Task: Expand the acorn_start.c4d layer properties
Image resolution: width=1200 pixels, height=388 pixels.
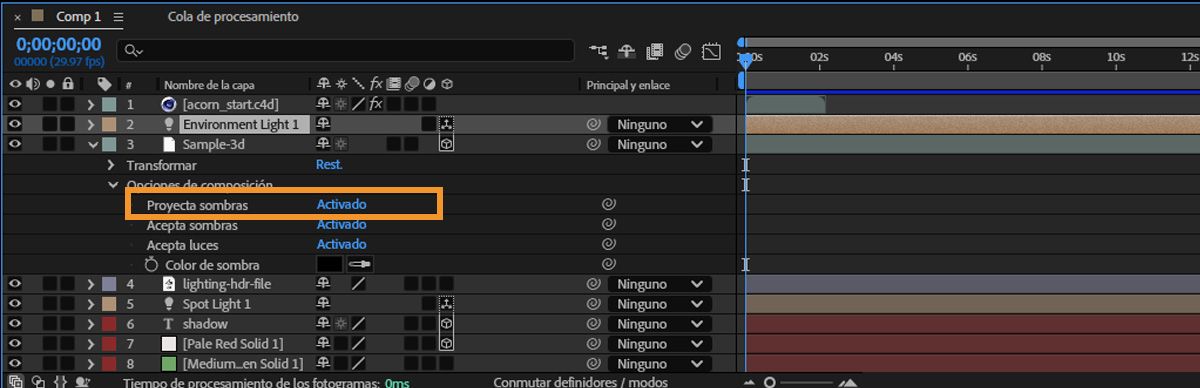Action: pyautogui.click(x=91, y=104)
